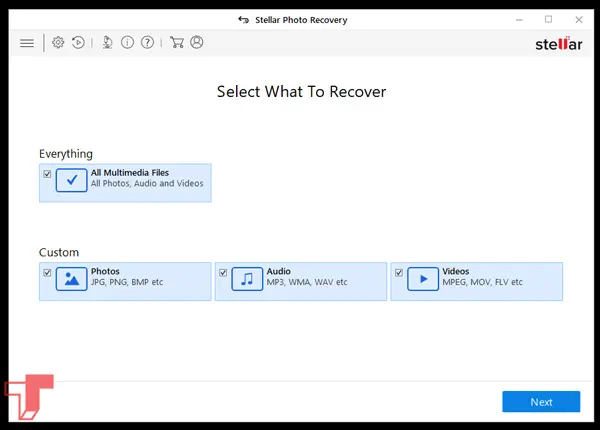The image size is (600, 430).
Task: Open the info icon in toolbar
Action: 127,43
